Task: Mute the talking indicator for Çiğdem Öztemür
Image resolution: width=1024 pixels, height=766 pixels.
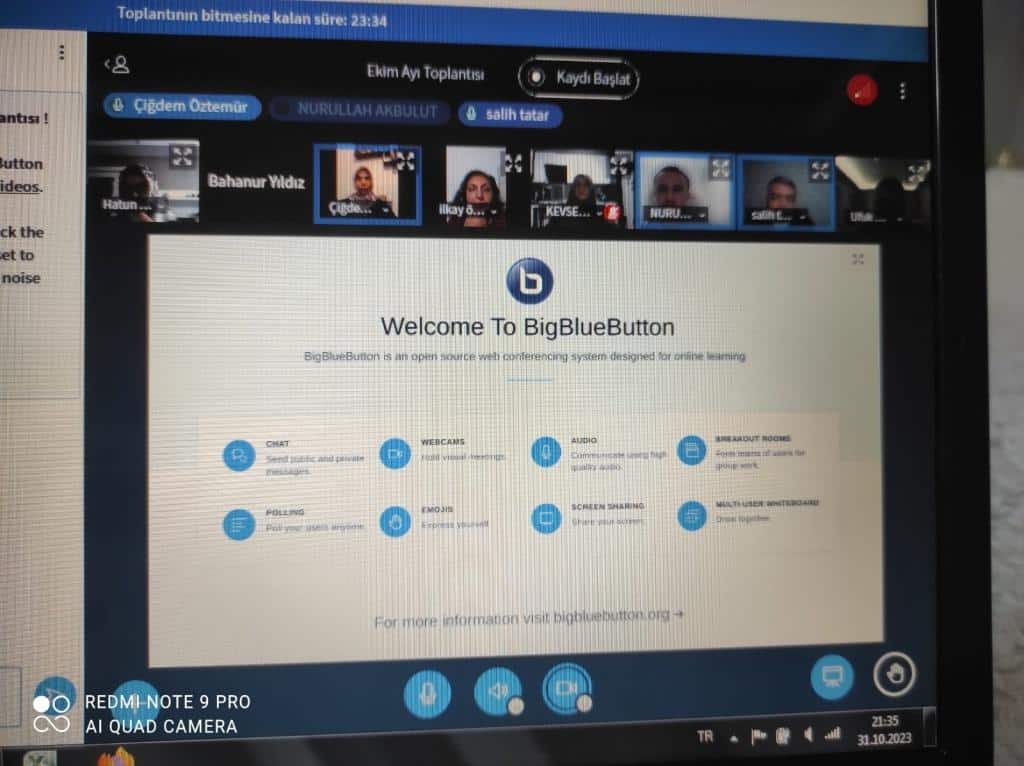Action: tap(182, 106)
